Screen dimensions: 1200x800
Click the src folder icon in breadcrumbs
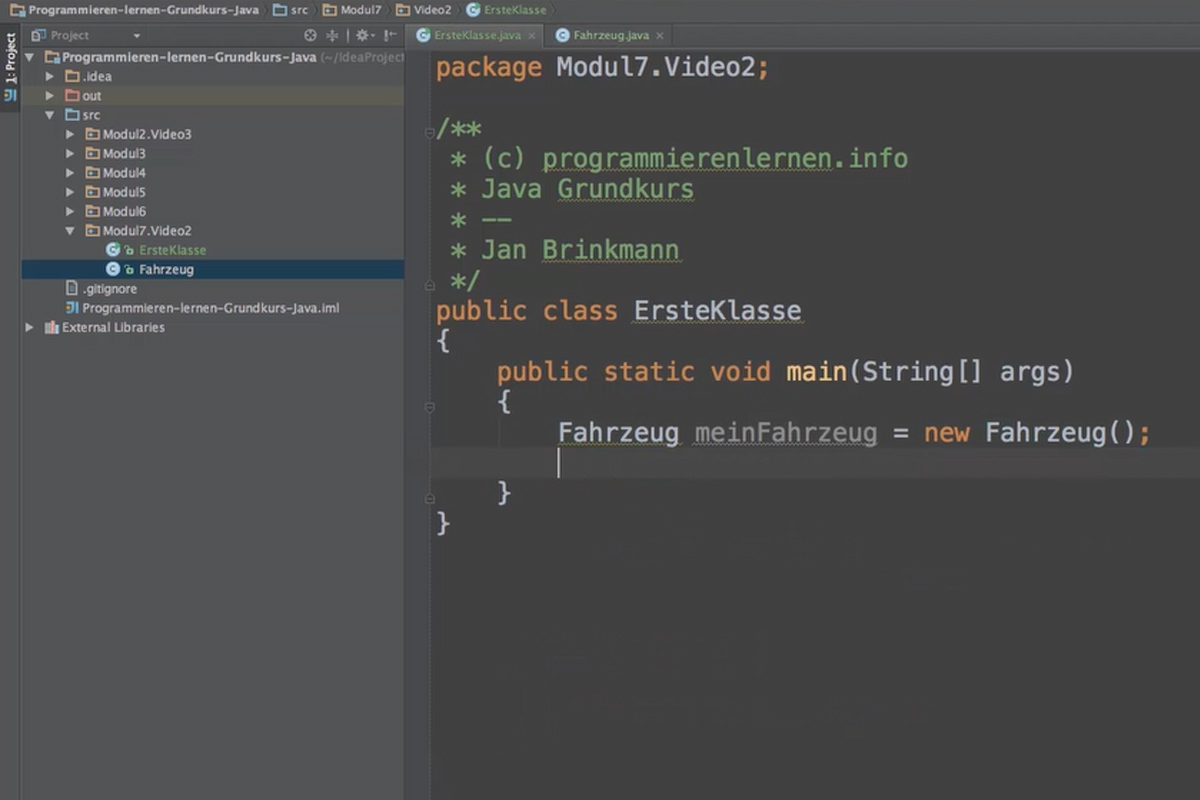click(280, 9)
